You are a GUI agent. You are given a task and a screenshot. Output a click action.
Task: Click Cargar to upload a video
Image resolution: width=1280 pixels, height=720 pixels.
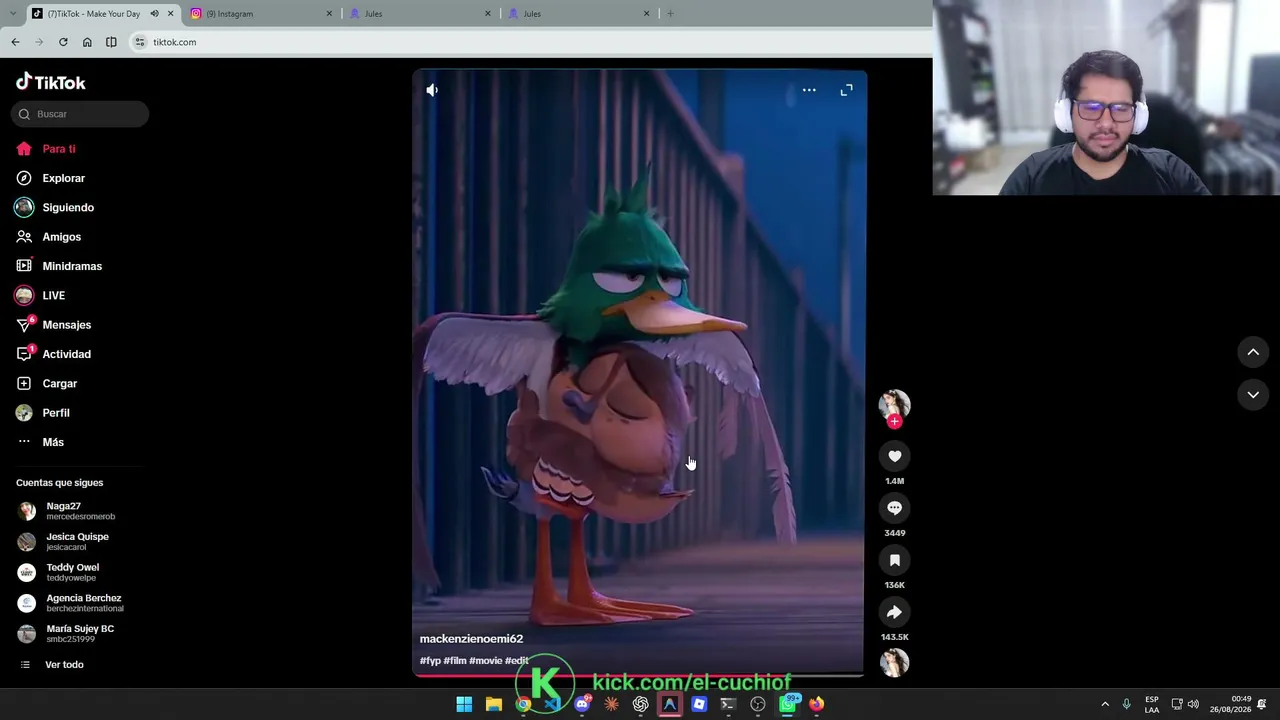(46, 384)
